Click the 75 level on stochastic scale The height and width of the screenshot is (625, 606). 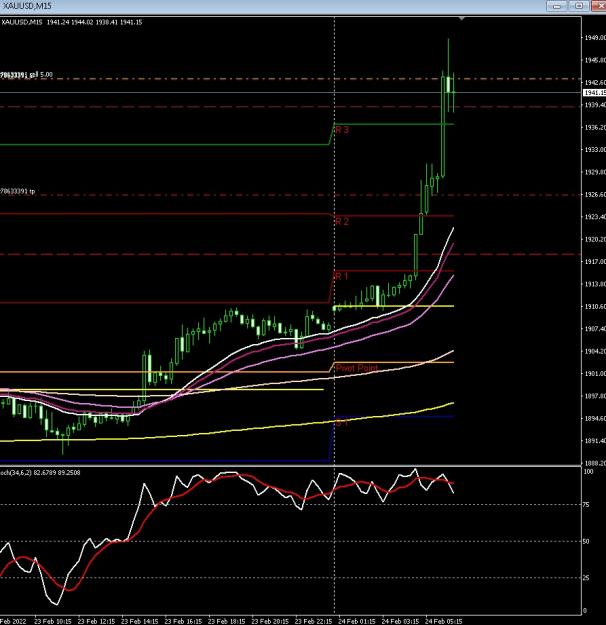(586, 505)
